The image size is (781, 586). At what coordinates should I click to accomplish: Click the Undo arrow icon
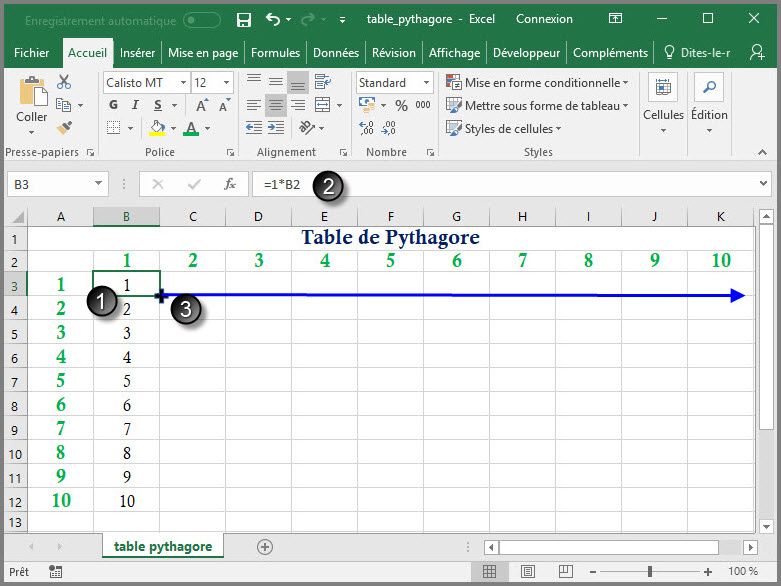pos(272,19)
